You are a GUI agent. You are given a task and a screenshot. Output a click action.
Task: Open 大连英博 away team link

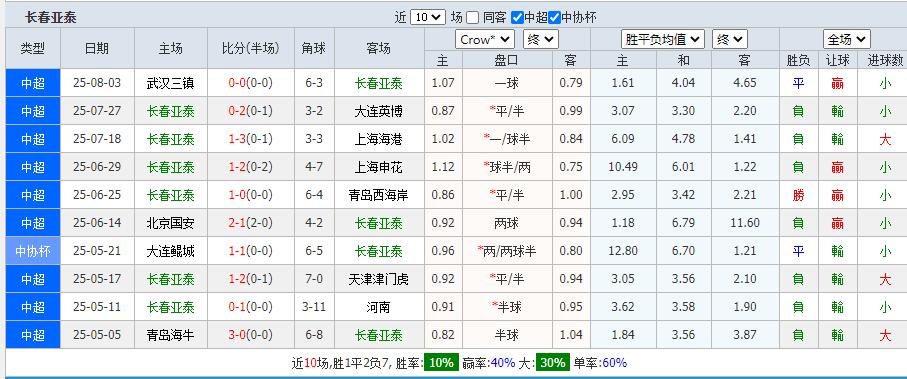click(378, 111)
